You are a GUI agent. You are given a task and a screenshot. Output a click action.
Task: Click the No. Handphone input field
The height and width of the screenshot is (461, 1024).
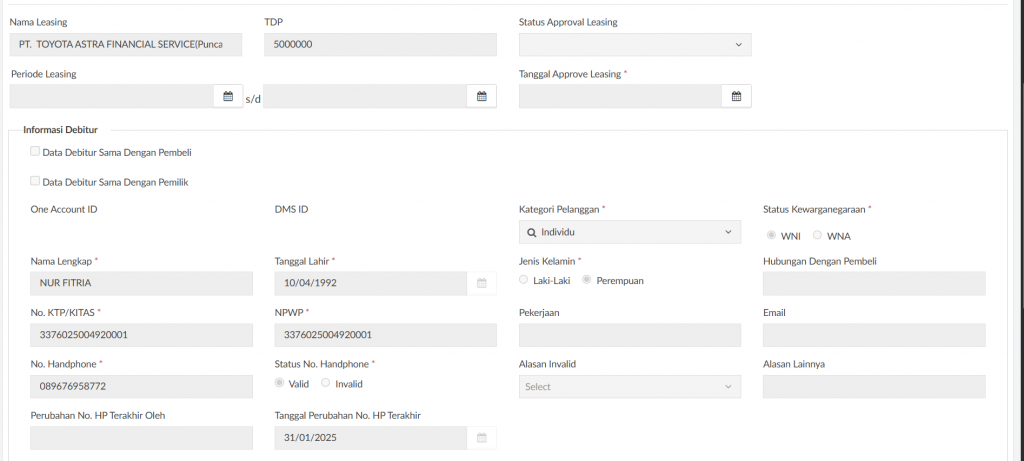141,387
